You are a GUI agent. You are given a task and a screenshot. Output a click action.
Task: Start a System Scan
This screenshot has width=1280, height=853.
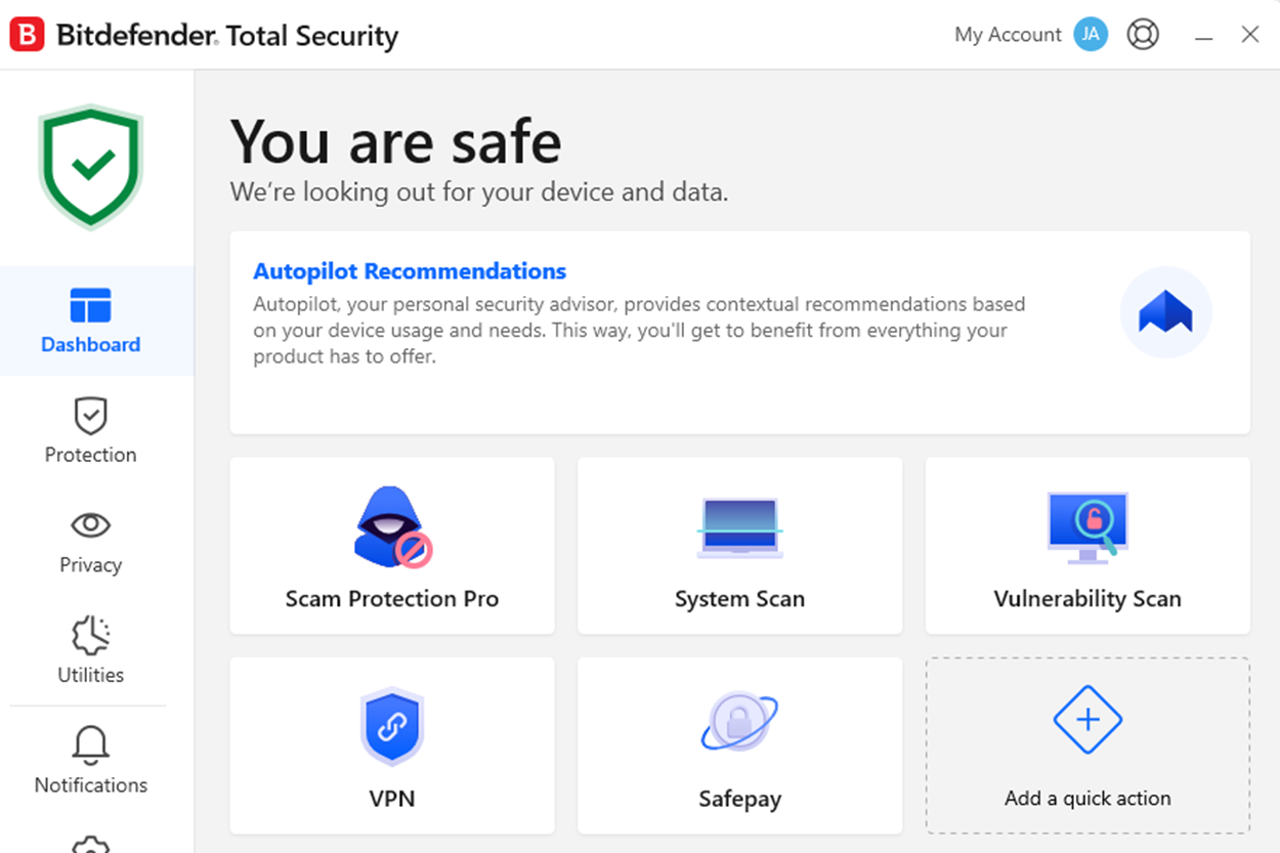coord(740,546)
